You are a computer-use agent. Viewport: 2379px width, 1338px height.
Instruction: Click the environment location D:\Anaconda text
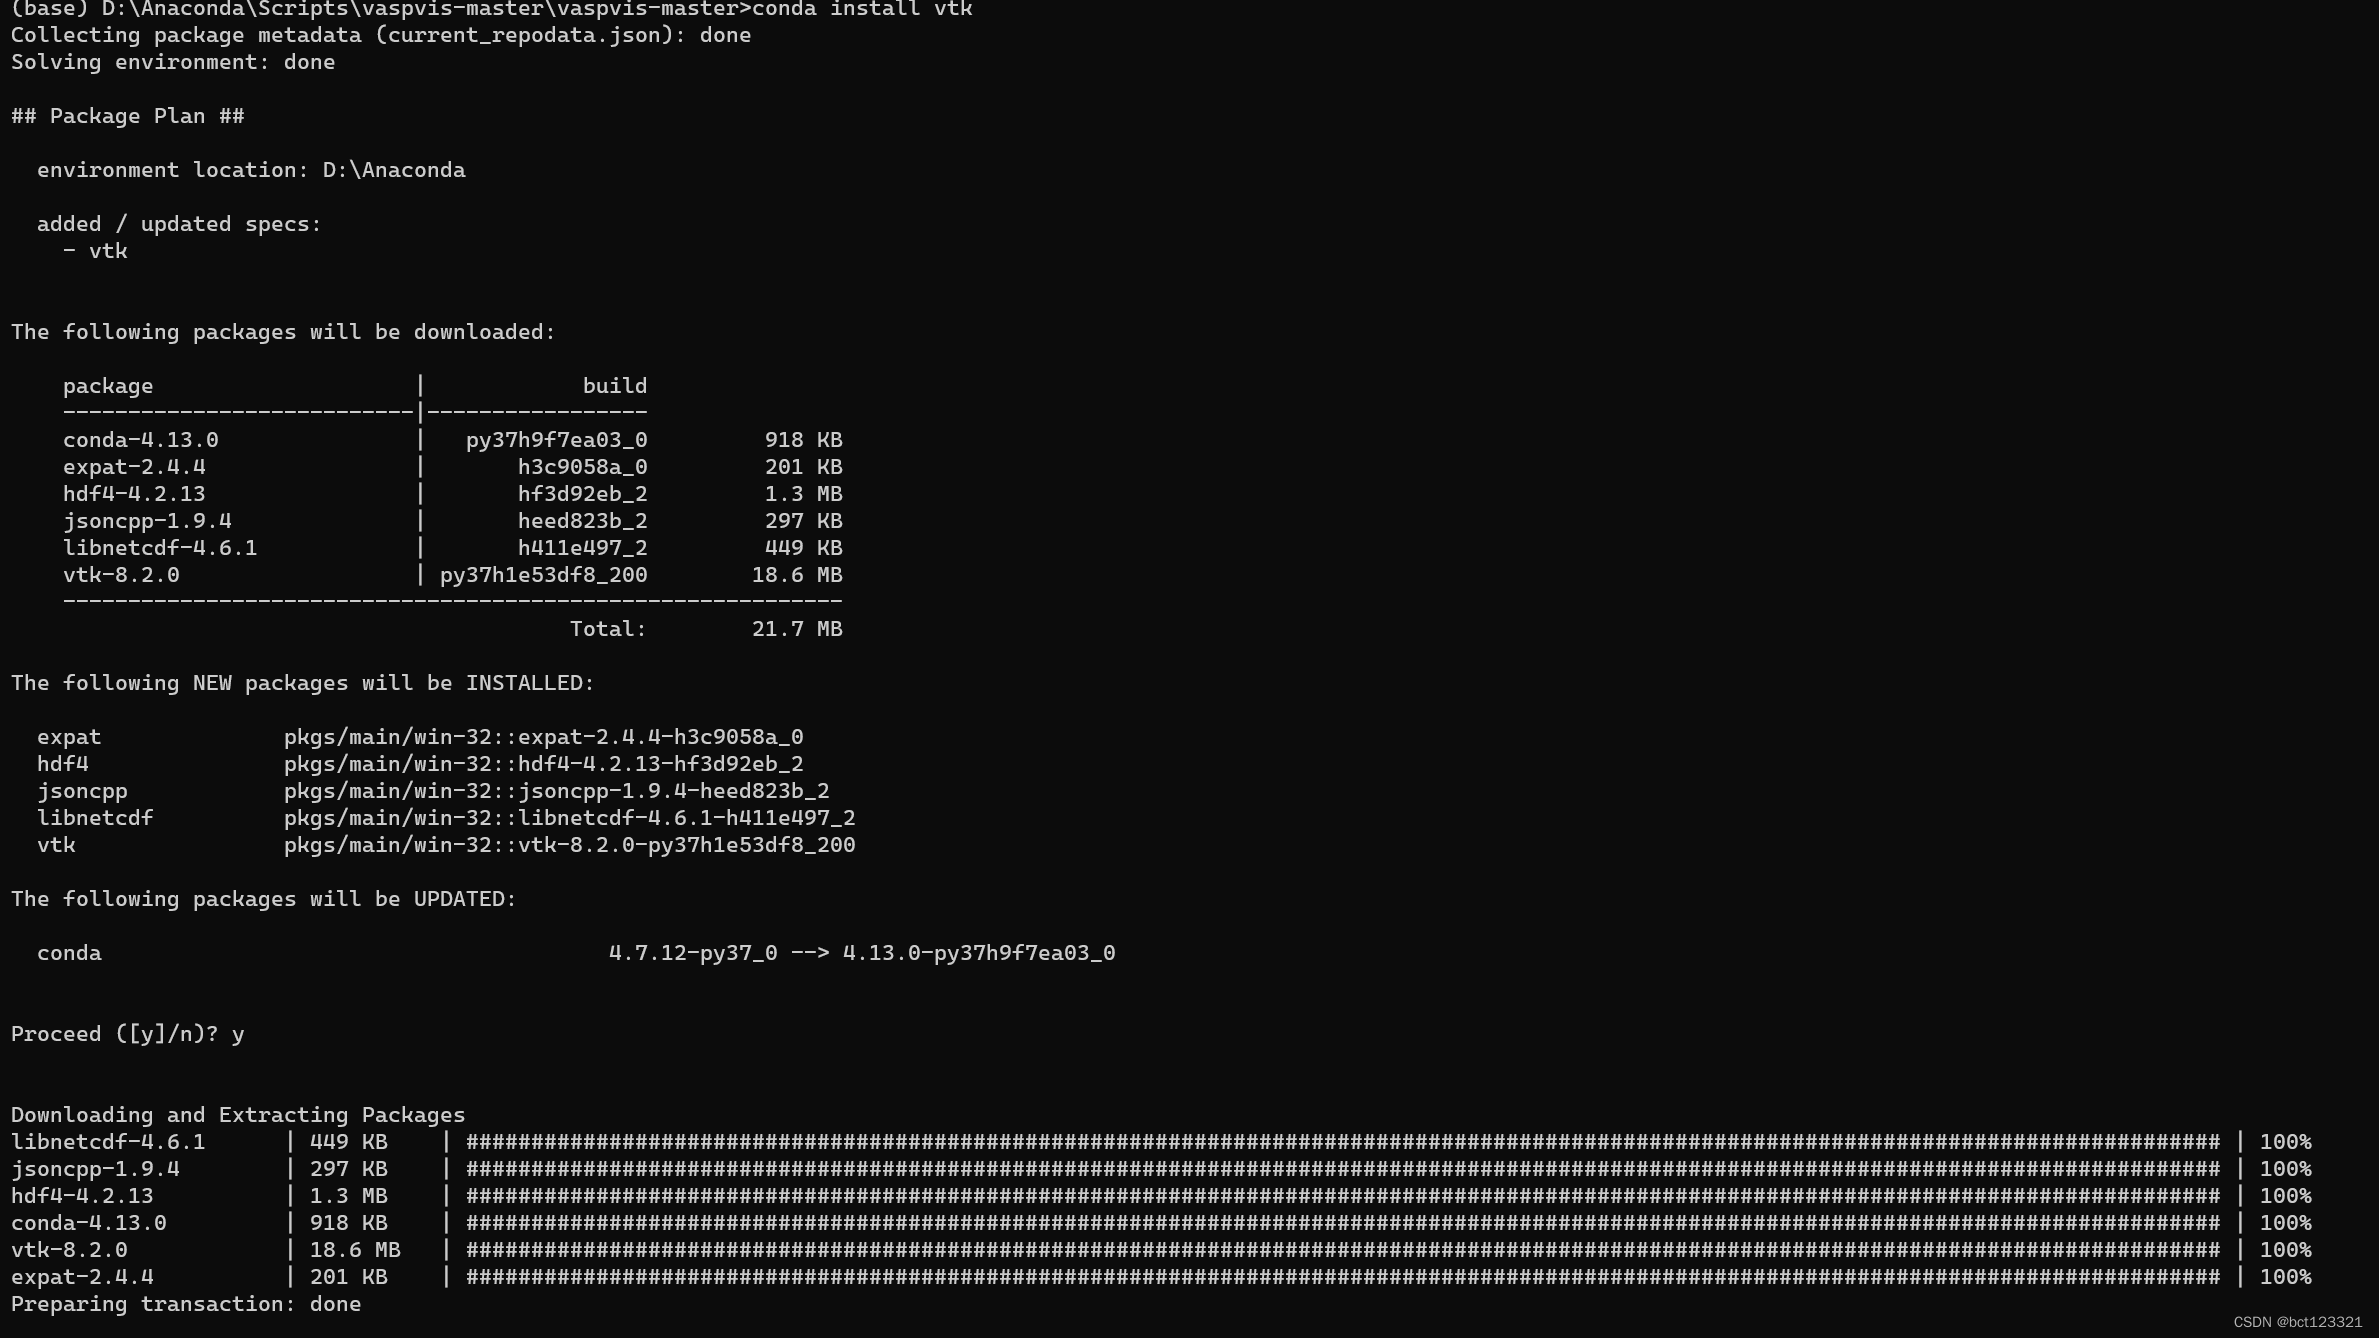(250, 169)
